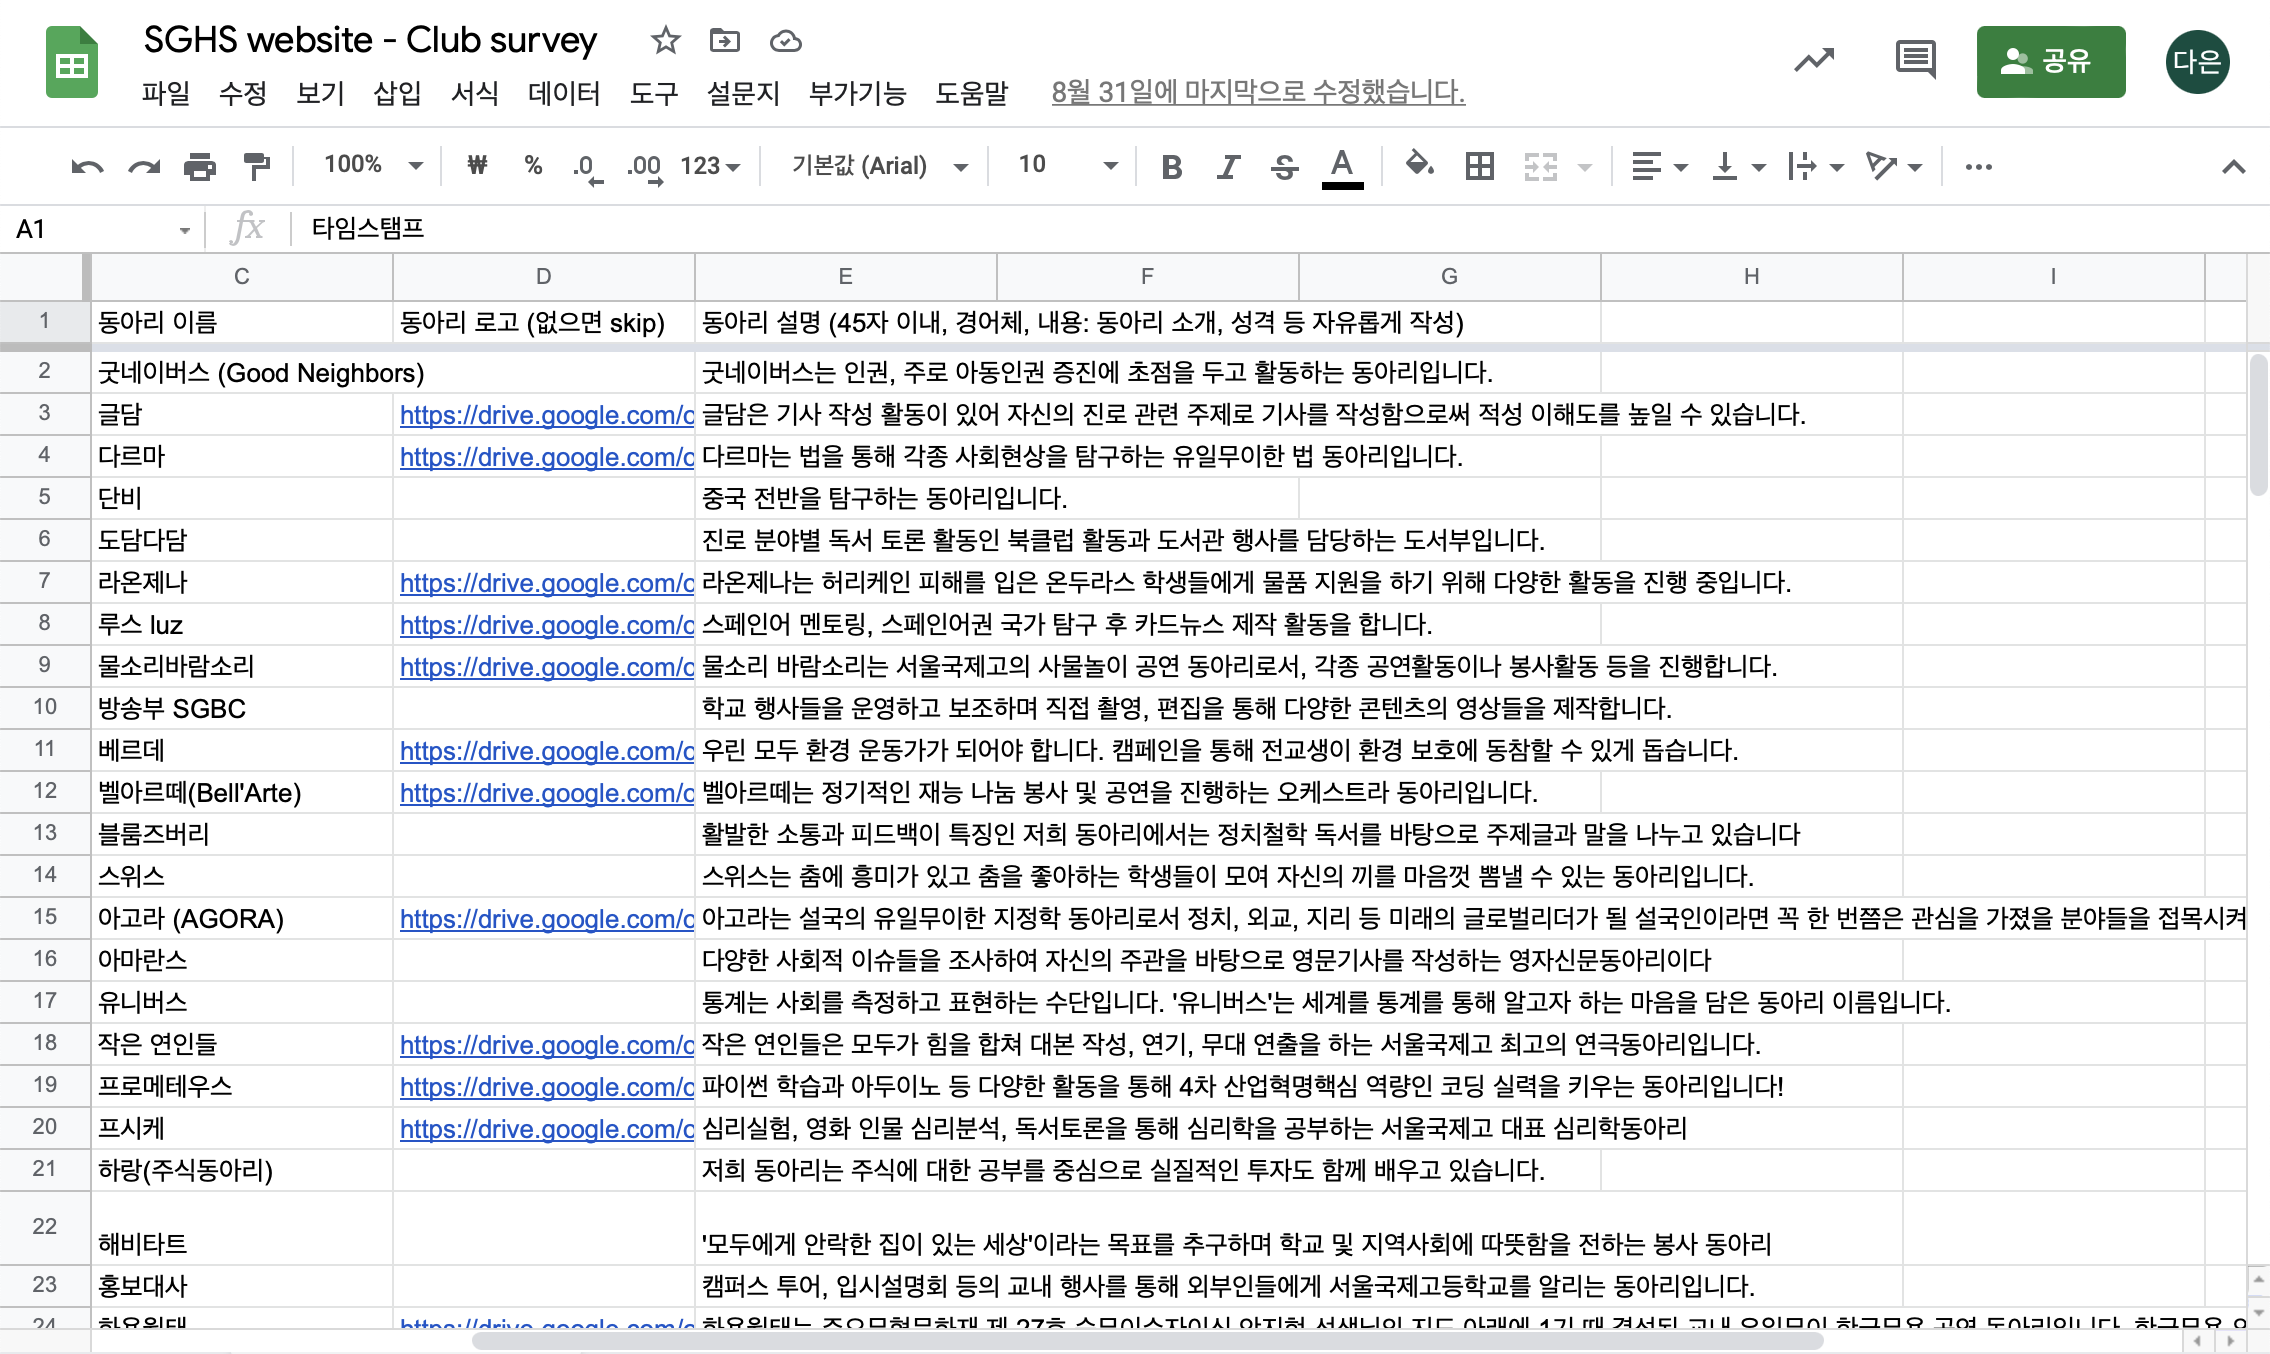Collapse the menus with chevron
Image resolution: width=2270 pixels, height=1354 pixels.
pos(2233,167)
